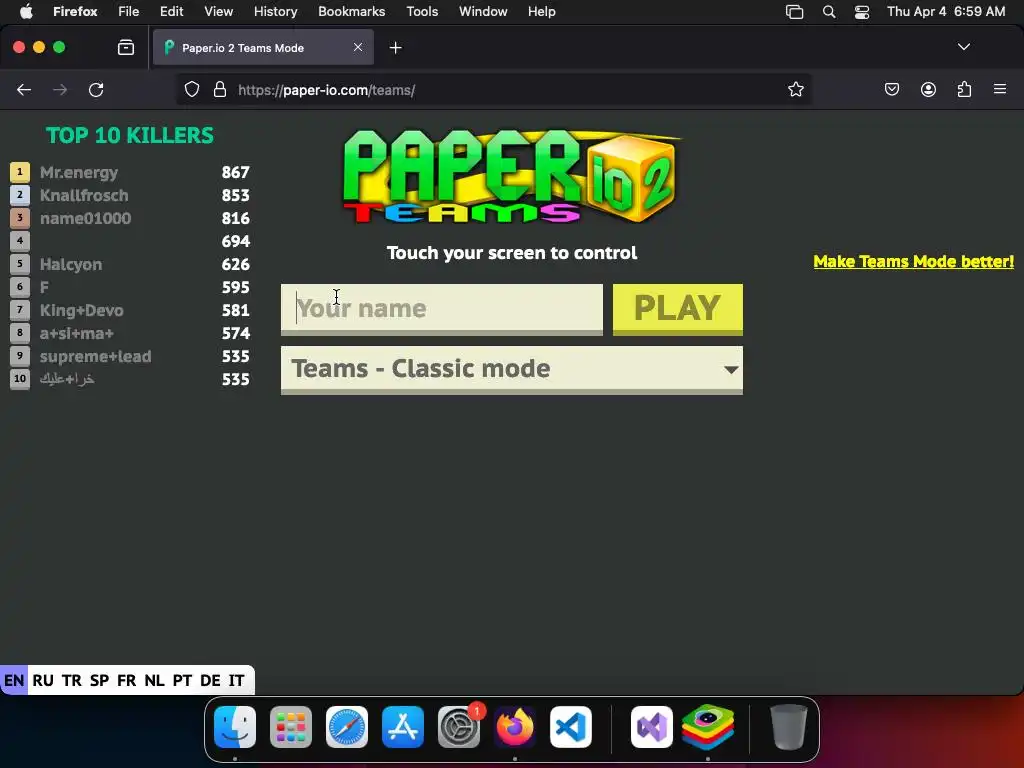Open App Store from the dock

click(403, 727)
